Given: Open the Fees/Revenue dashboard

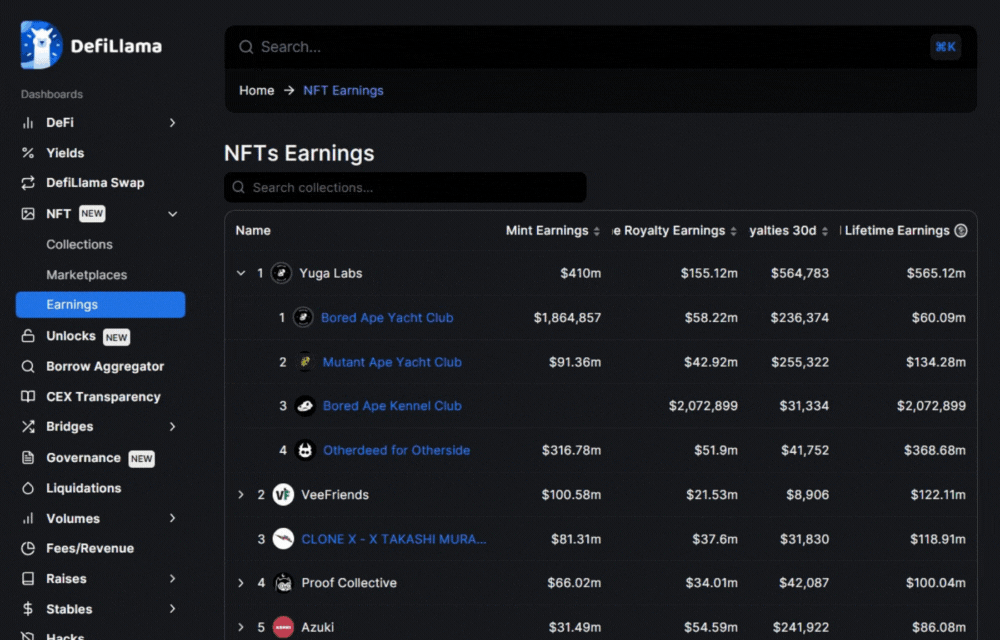Looking at the screenshot, I should point(90,548).
